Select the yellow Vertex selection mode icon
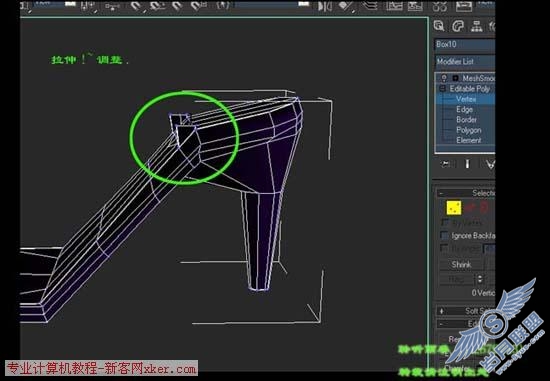 point(454,208)
